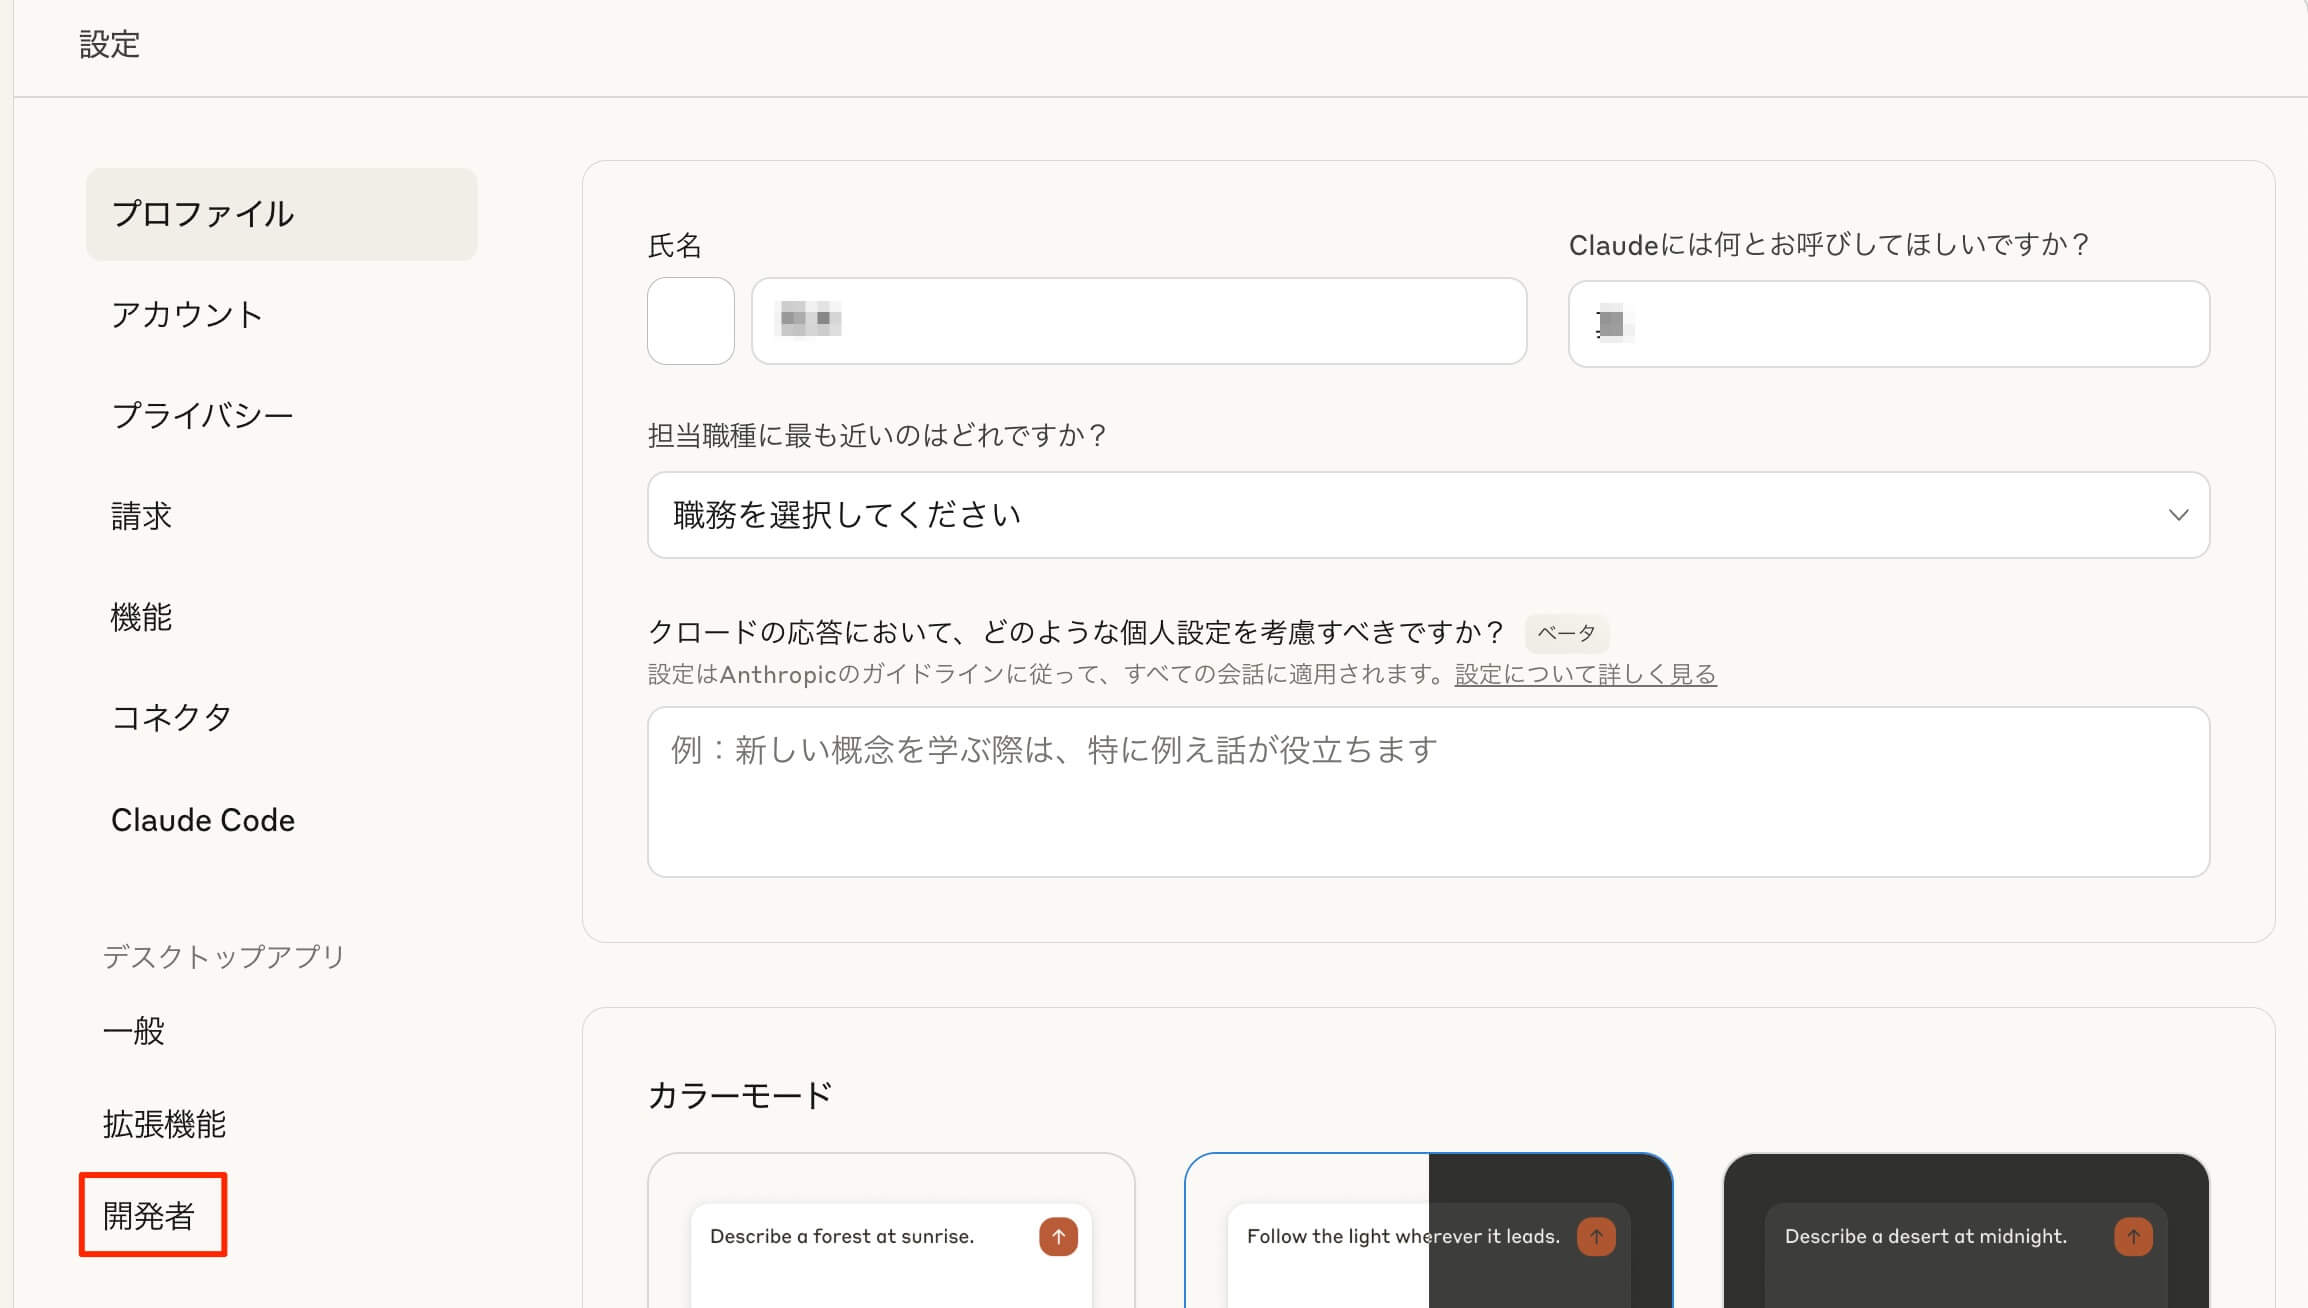Viewport: 2308px width, 1308px height.
Task: Go to the 請求 billing section
Action: point(142,516)
